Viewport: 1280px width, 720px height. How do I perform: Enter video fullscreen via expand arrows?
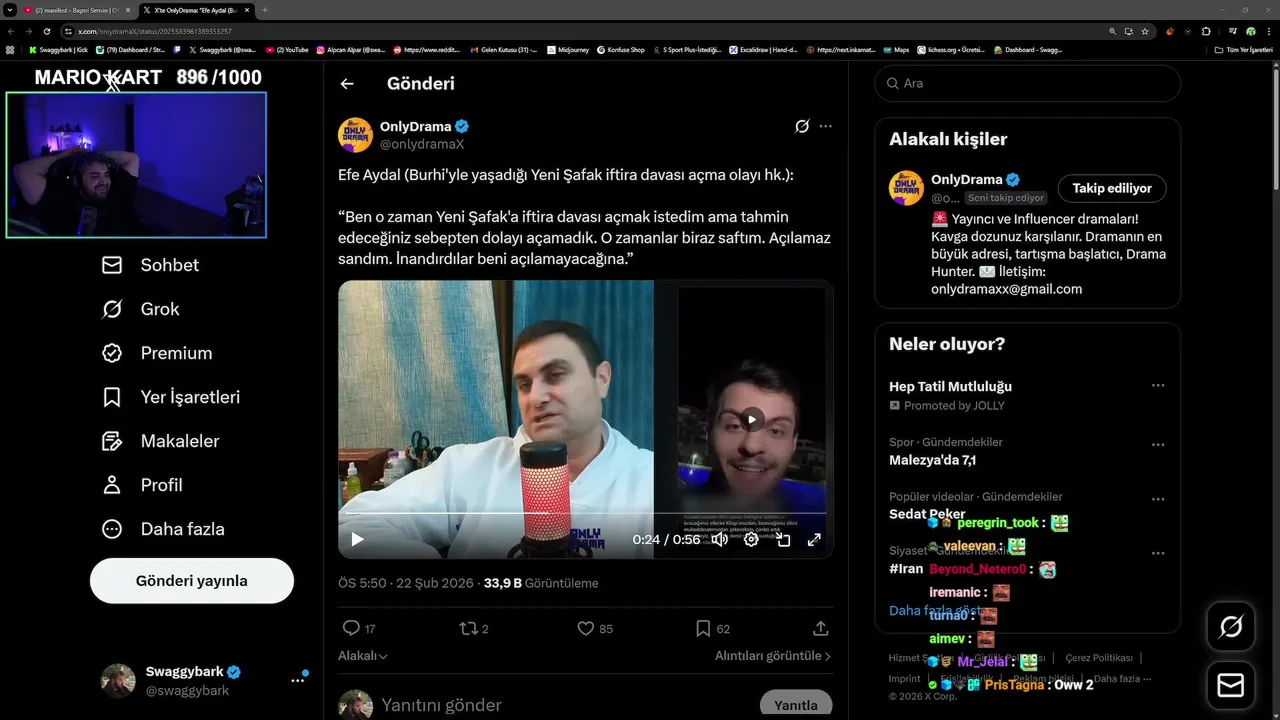click(x=814, y=539)
